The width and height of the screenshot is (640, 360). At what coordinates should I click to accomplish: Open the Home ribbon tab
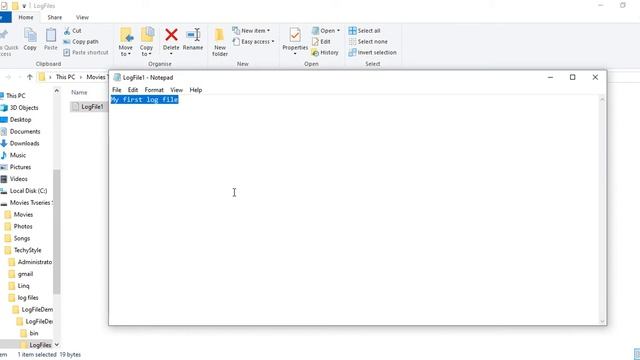click(26, 17)
